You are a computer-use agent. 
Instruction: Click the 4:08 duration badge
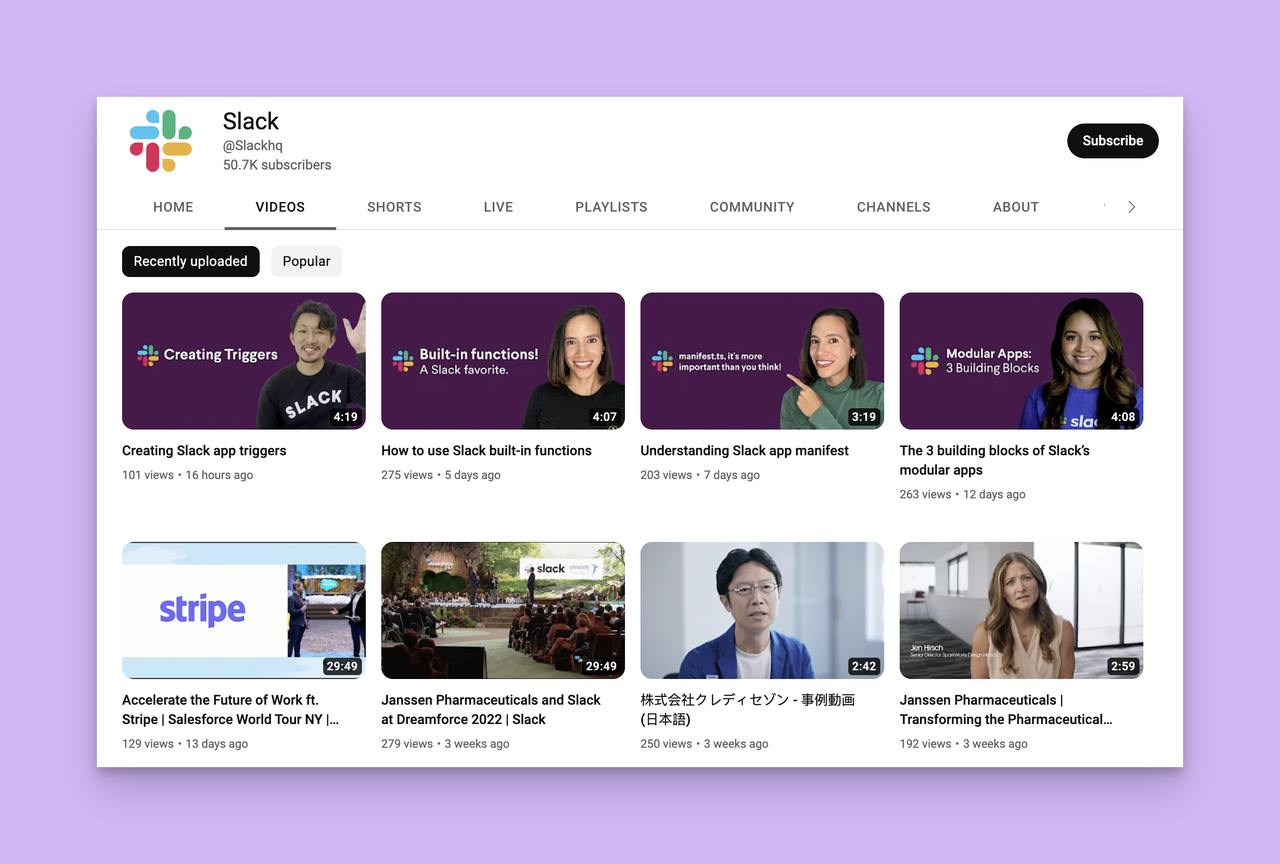(x=1123, y=417)
